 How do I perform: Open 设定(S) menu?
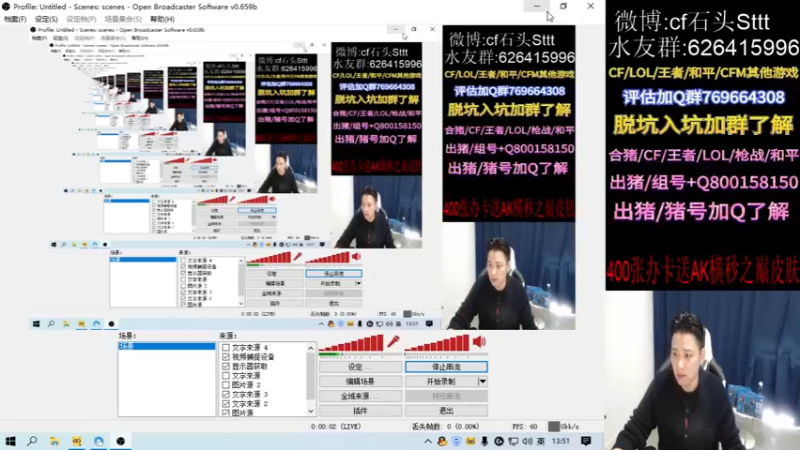point(46,19)
